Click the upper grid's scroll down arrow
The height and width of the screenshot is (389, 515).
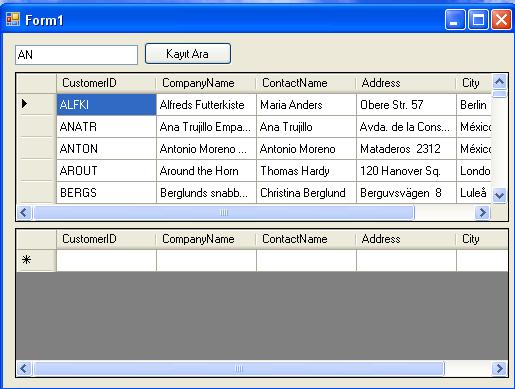499,195
